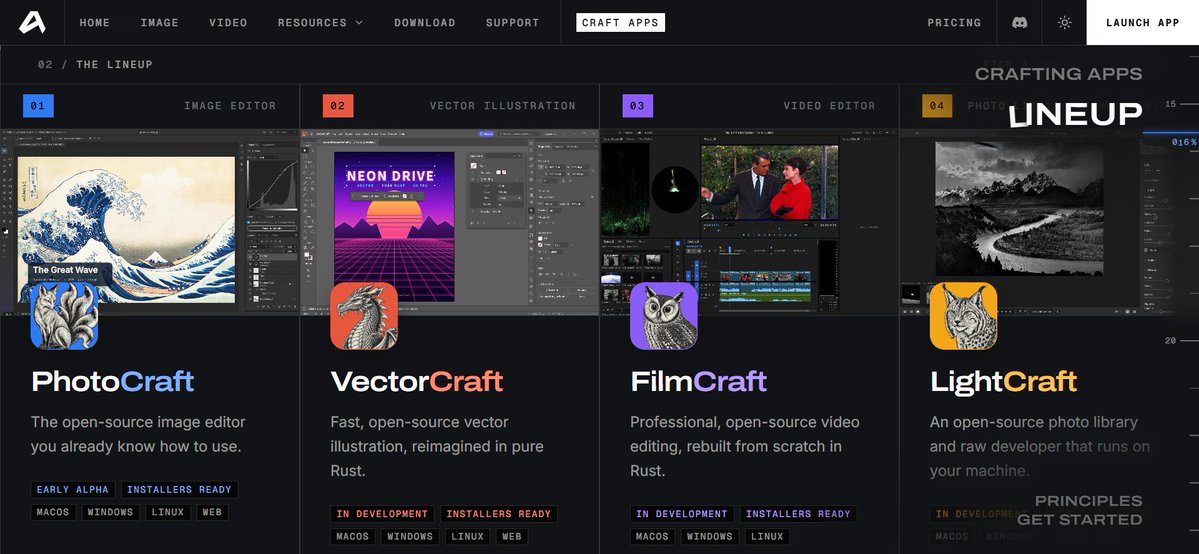Open the FilmCraft editor screenshot

coord(749,222)
